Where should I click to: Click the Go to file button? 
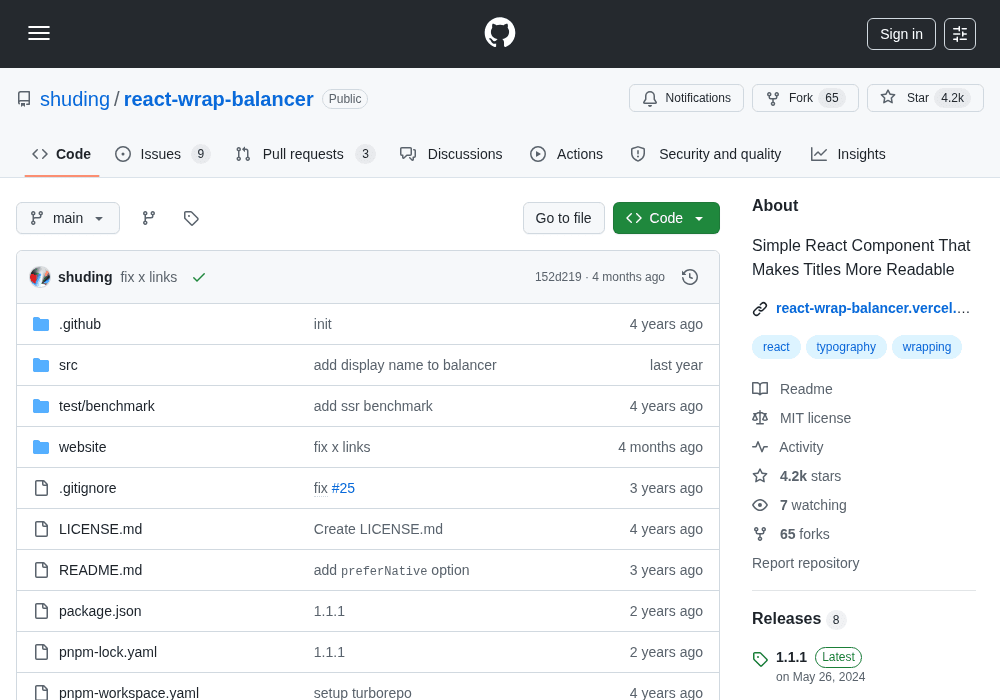[564, 218]
